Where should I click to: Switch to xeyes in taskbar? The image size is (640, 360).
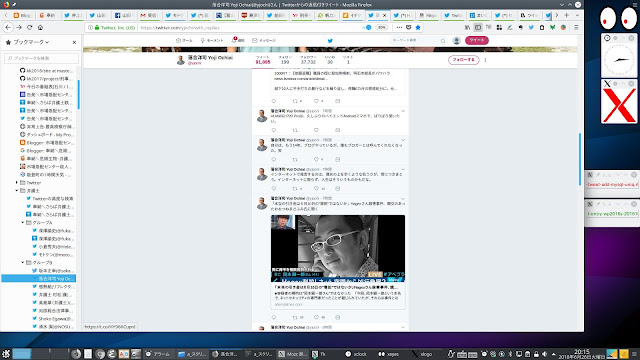click(x=389, y=354)
